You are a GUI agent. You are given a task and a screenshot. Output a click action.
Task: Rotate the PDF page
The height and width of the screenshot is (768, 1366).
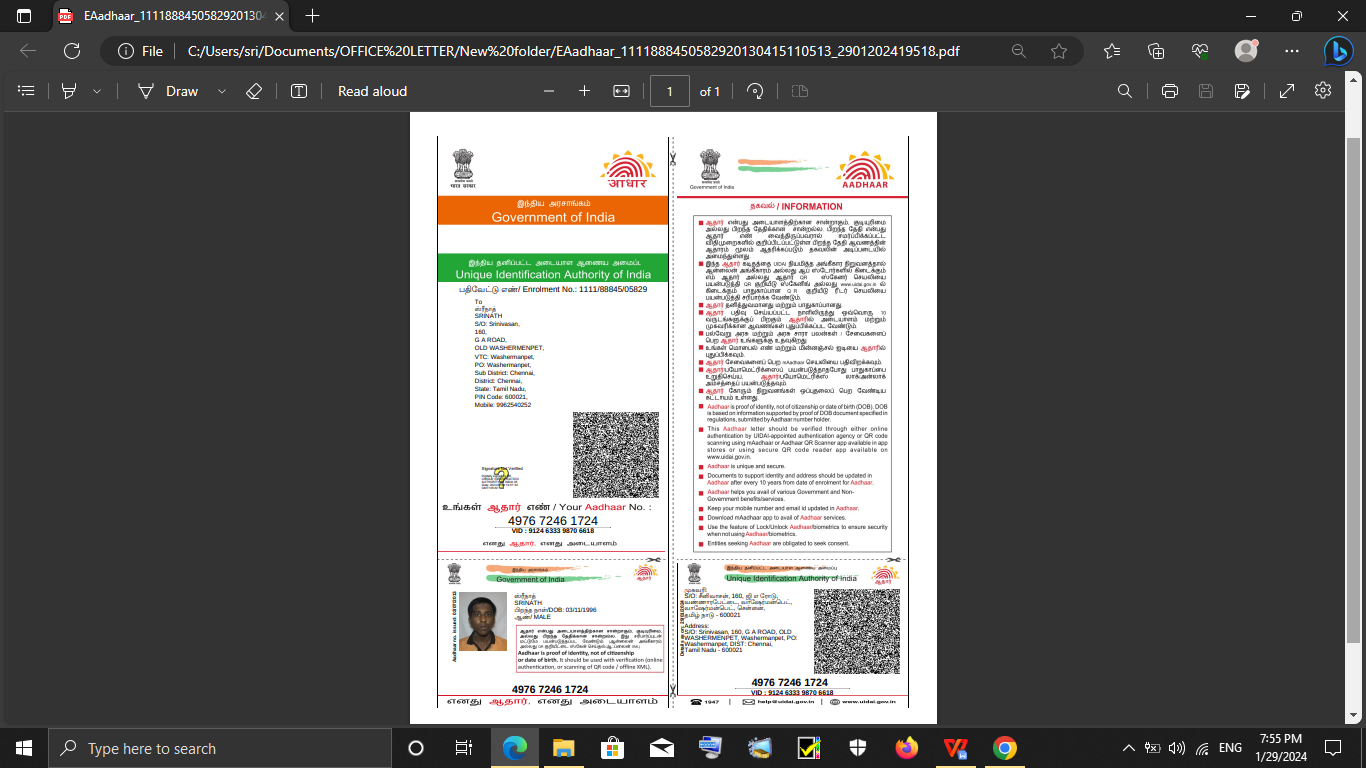(x=756, y=91)
